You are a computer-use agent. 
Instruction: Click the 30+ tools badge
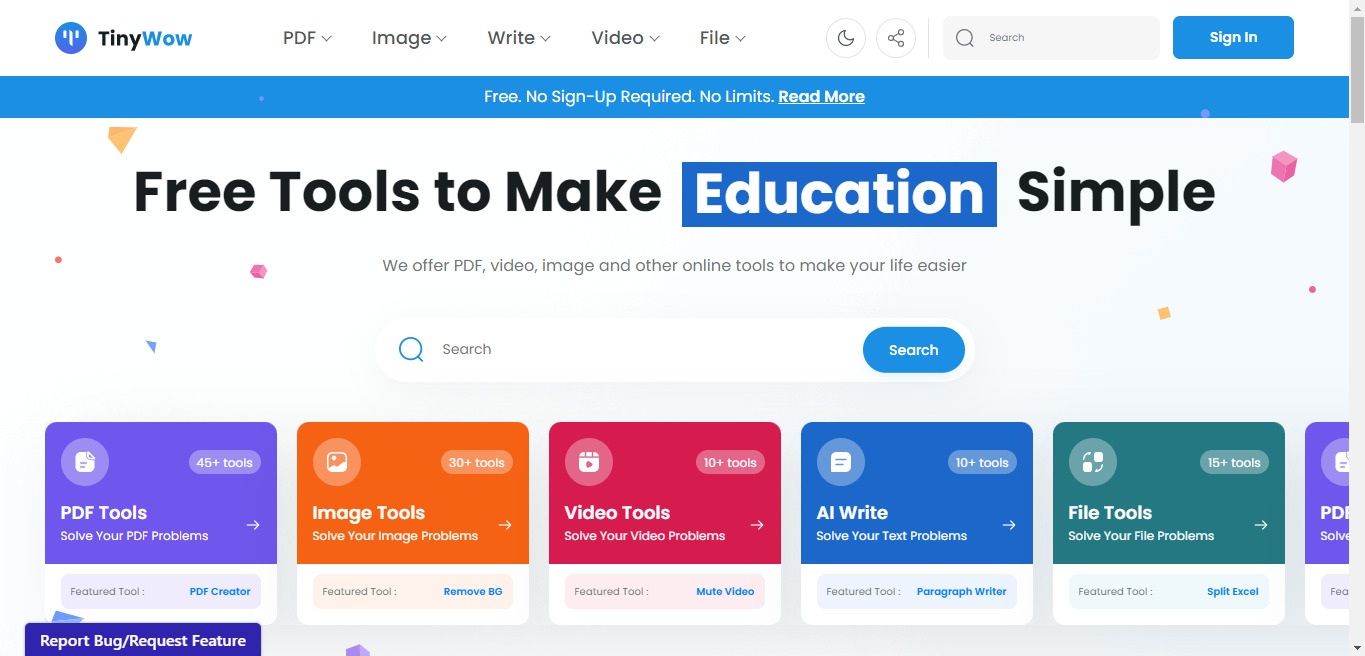click(476, 462)
